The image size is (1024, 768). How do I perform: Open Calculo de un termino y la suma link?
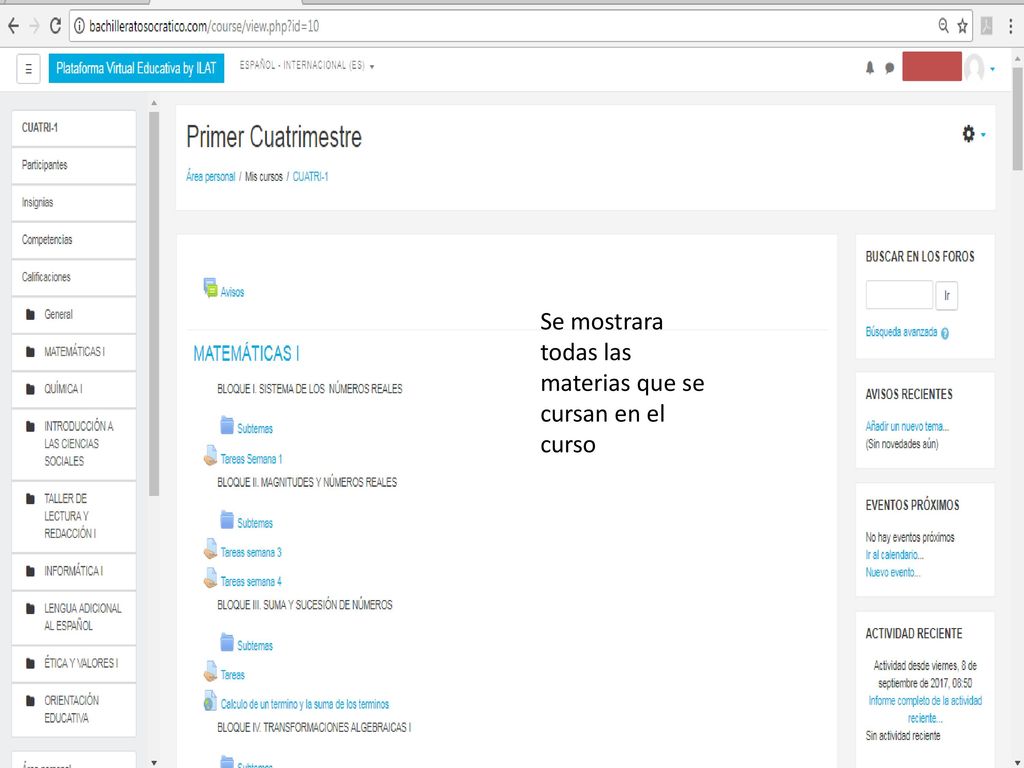(304, 705)
